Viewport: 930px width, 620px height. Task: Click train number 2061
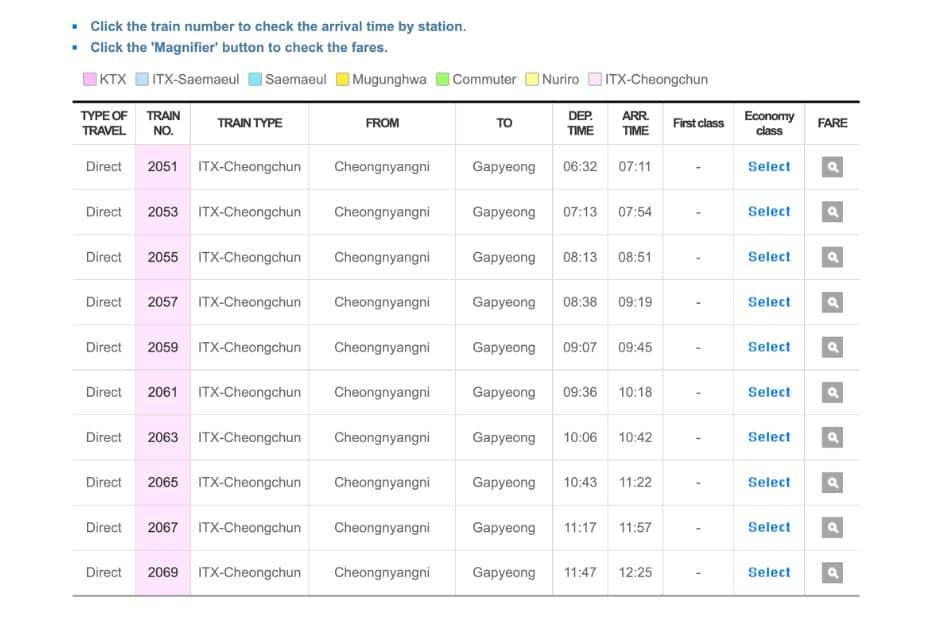tap(163, 392)
